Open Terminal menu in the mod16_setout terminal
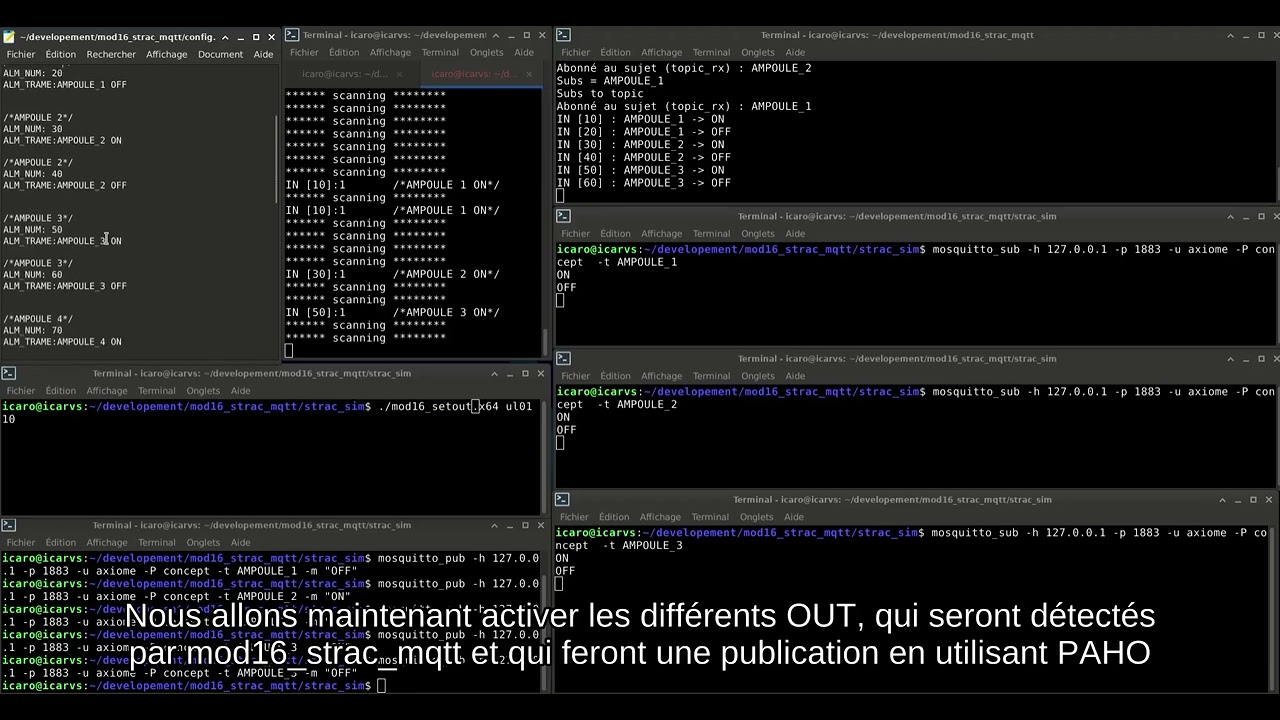Image resolution: width=1280 pixels, height=720 pixels. [x=157, y=391]
